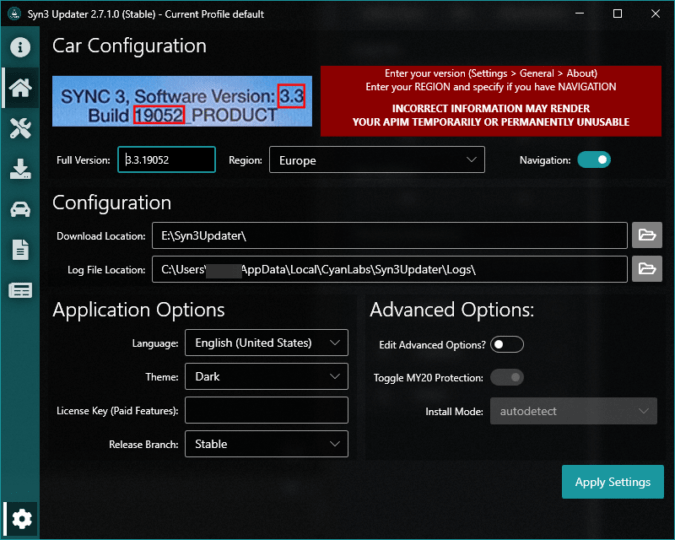
Task: Click the Car Configuration heading
Action: coord(129,46)
